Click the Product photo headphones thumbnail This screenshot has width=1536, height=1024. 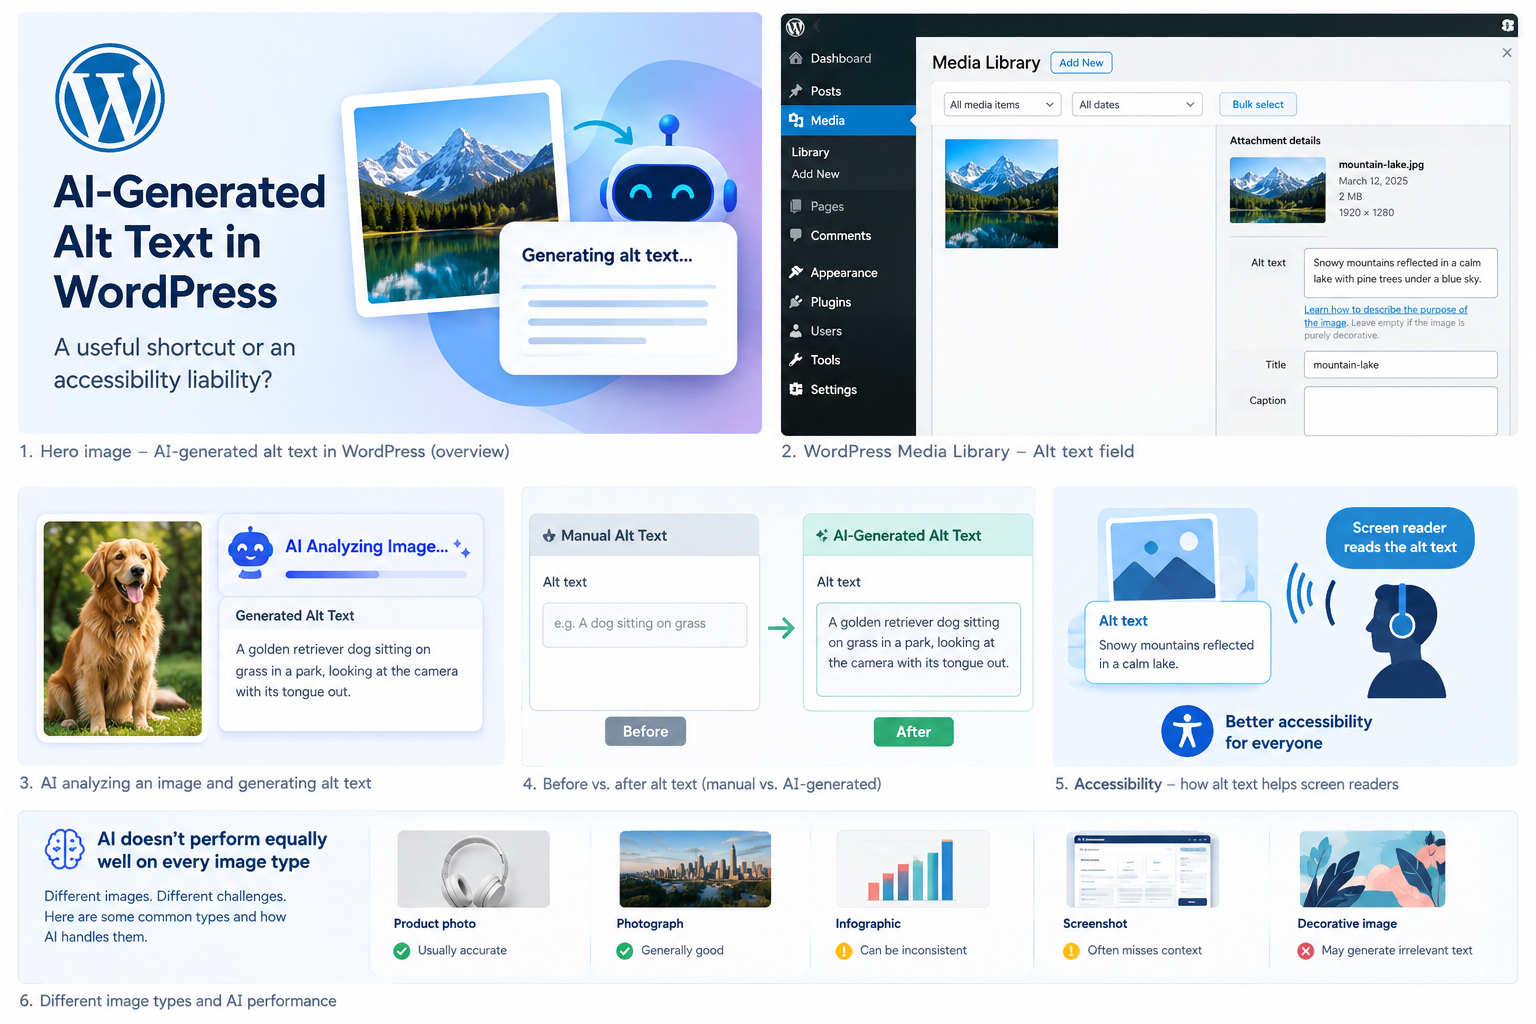tap(473, 869)
